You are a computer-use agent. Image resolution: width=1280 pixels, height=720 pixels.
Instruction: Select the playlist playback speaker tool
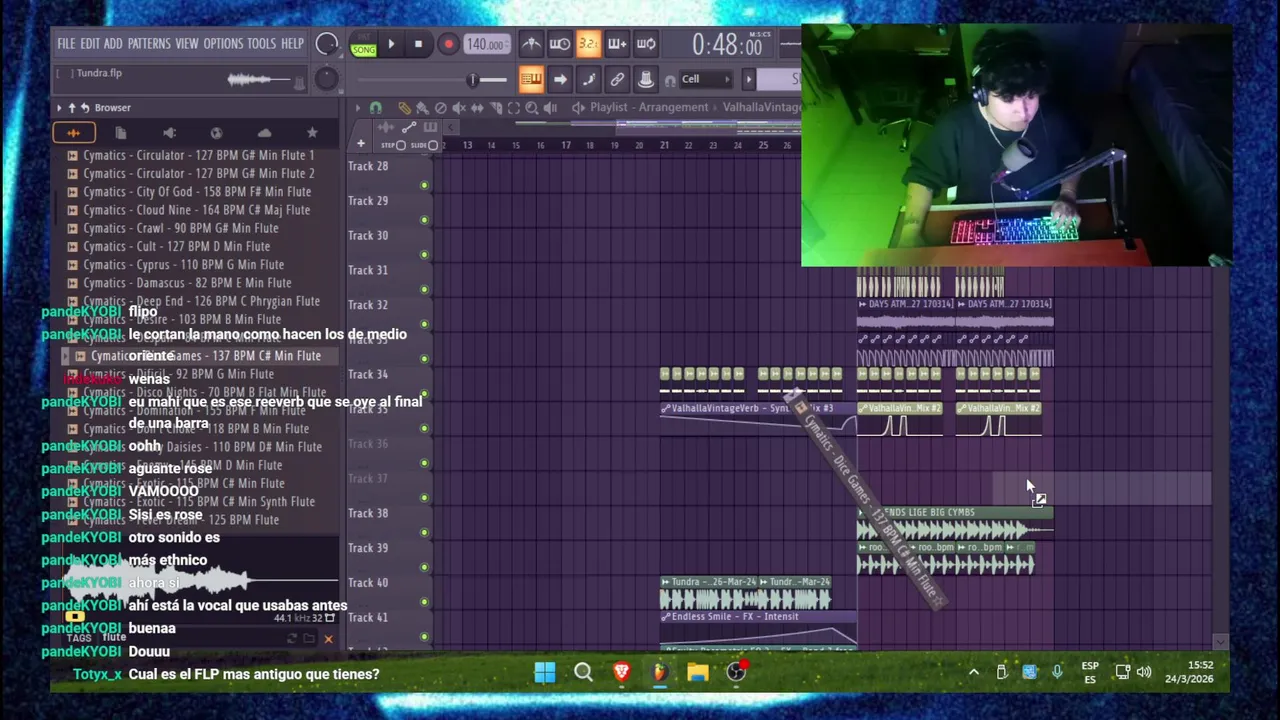(550, 108)
